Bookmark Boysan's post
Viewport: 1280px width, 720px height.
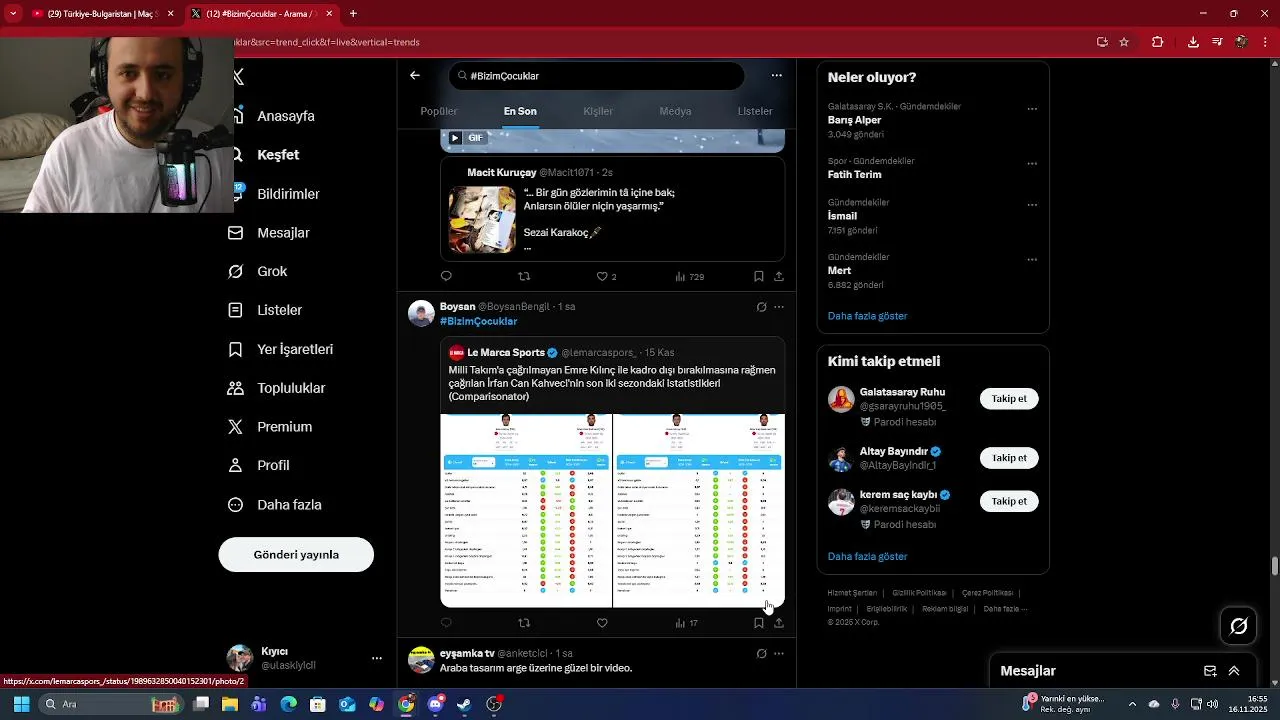click(758, 623)
